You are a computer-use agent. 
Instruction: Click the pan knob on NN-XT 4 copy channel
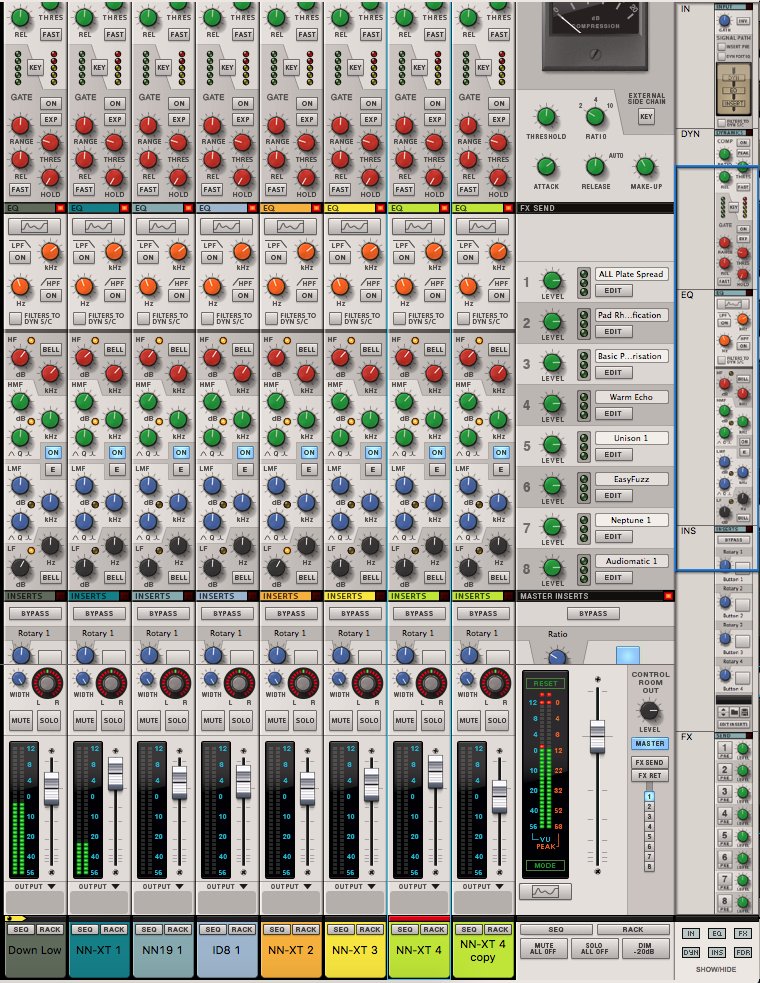point(495,683)
